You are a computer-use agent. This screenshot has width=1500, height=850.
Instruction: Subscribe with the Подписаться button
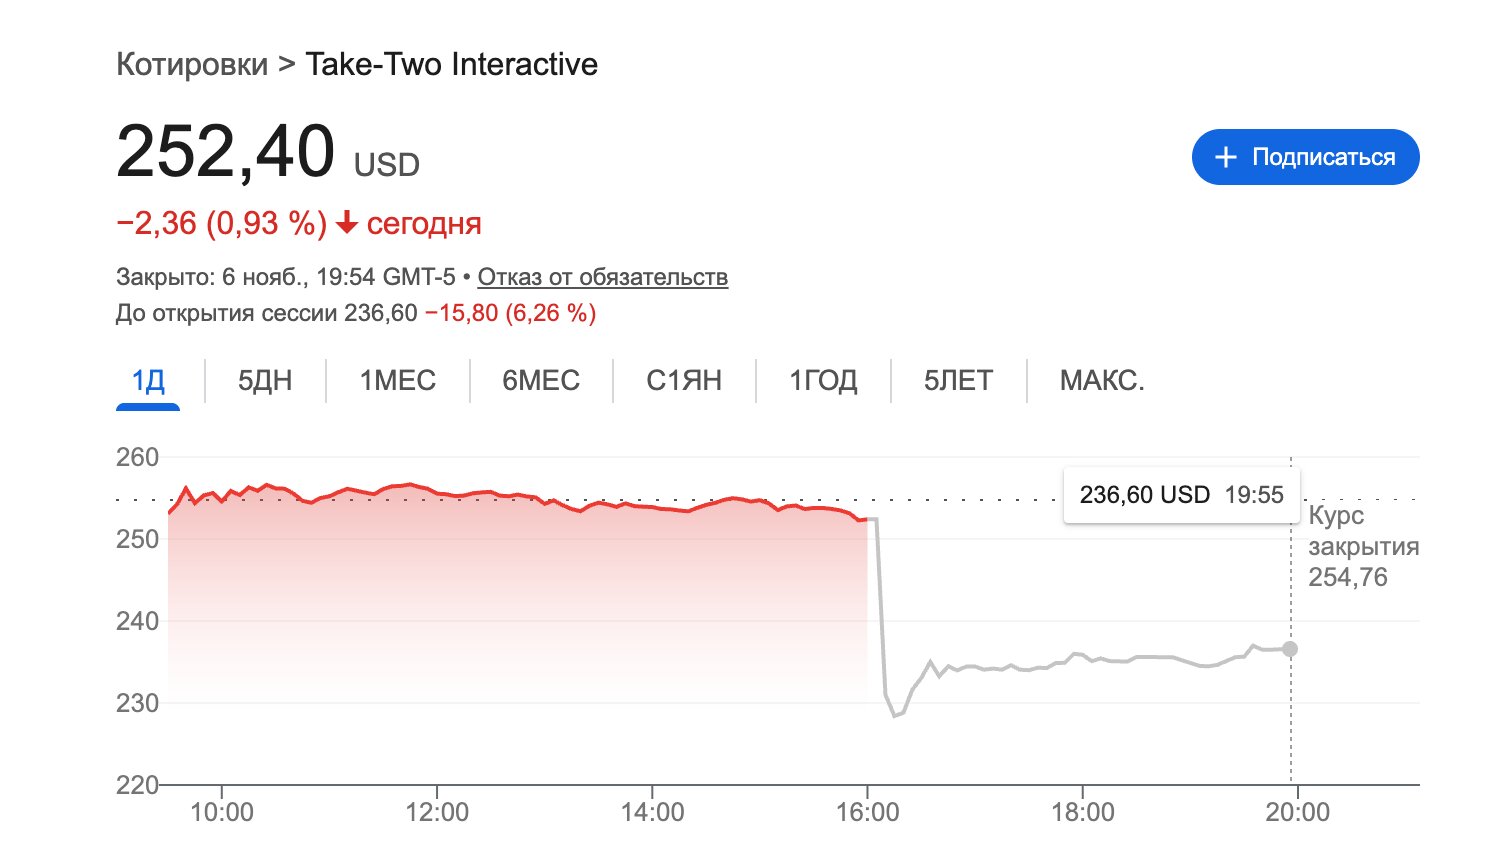pos(1305,157)
